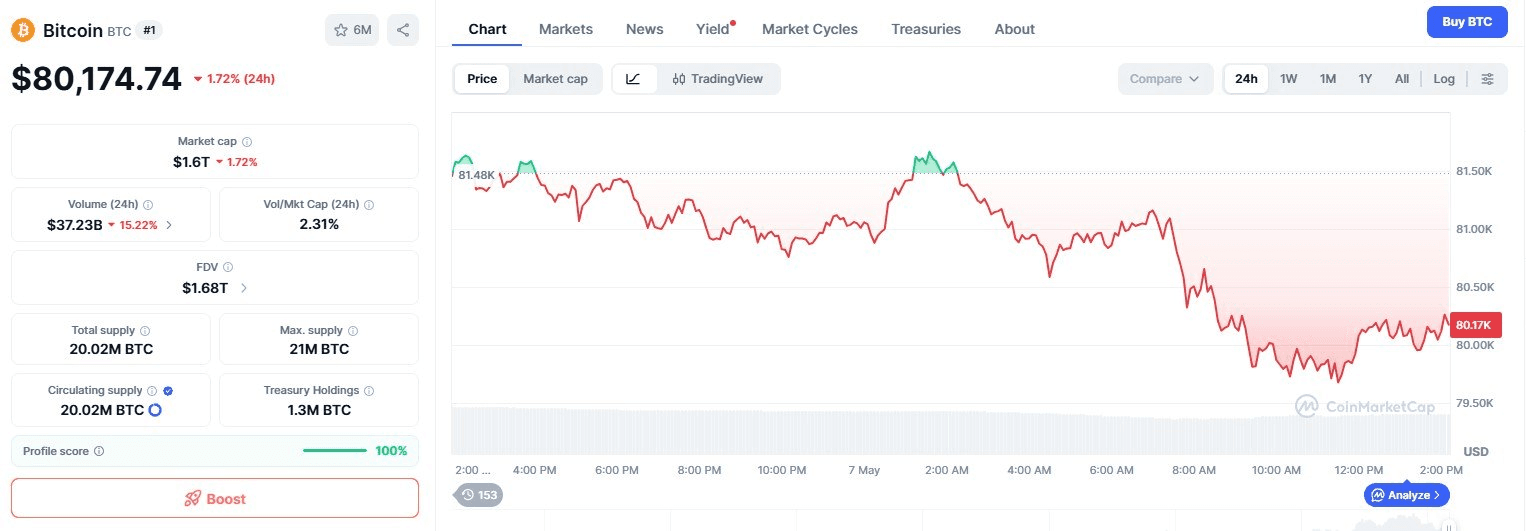Click the Profile score progress bar
Image resolution: width=1526 pixels, height=531 pixels.
[335, 451]
